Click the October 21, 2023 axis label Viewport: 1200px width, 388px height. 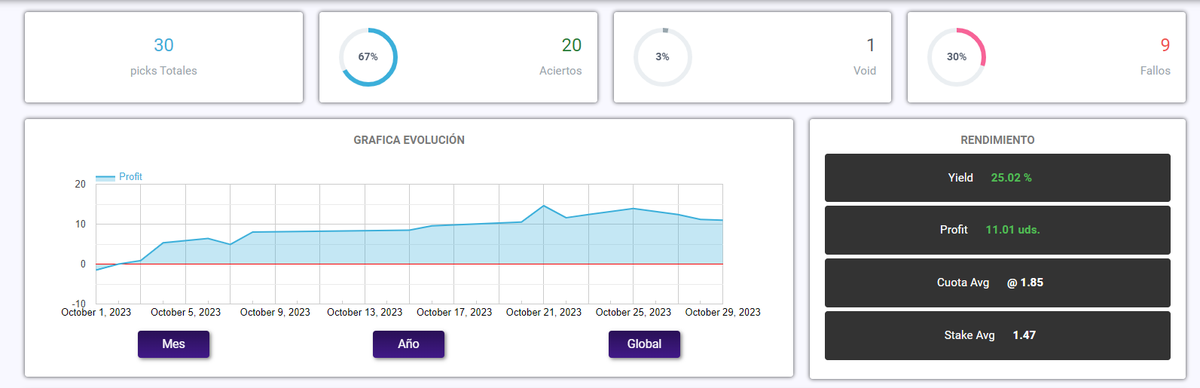pos(544,313)
